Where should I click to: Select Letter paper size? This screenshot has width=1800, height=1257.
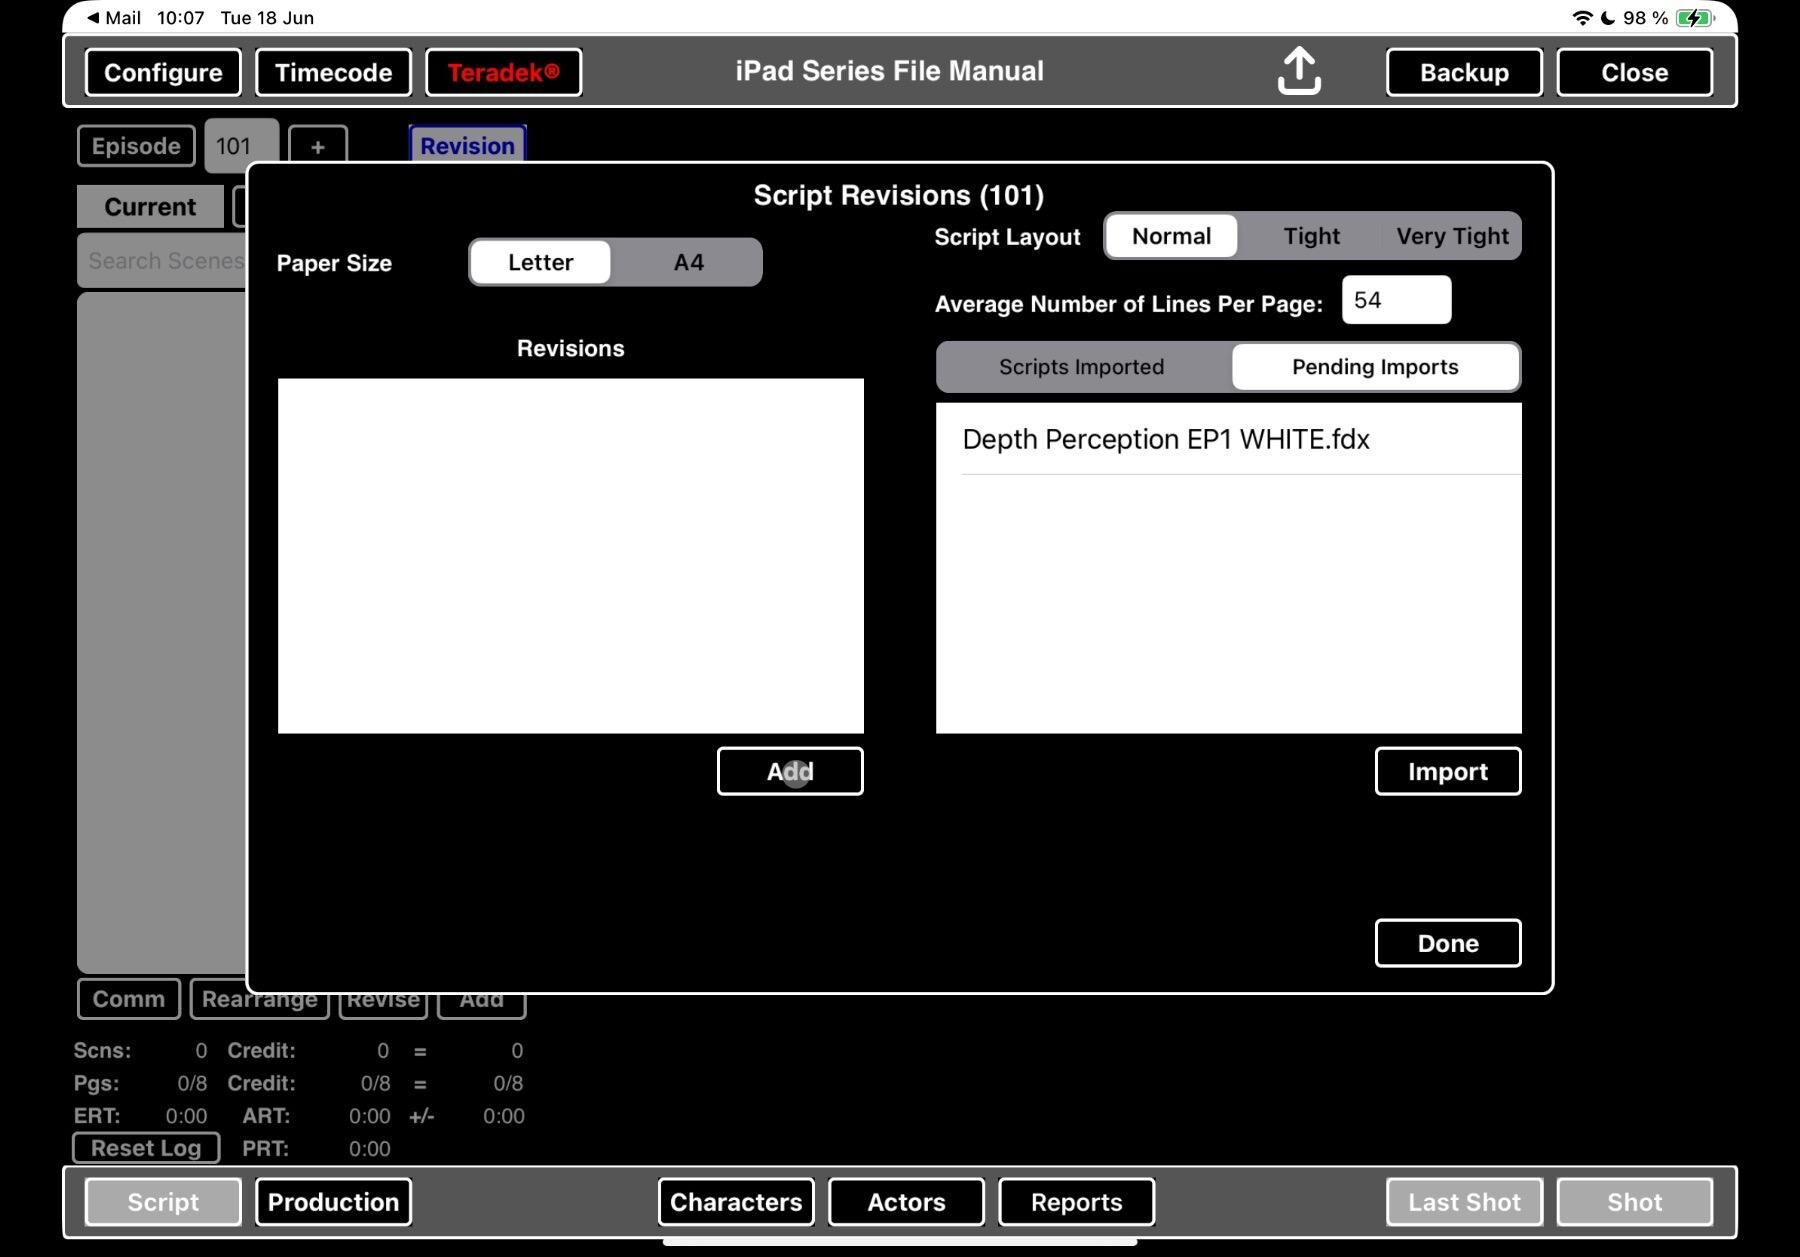[x=540, y=262]
